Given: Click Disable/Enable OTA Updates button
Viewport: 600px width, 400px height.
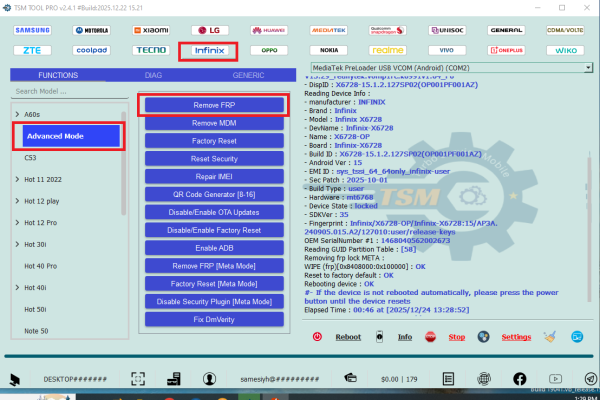Looking at the screenshot, I should pos(214,212).
